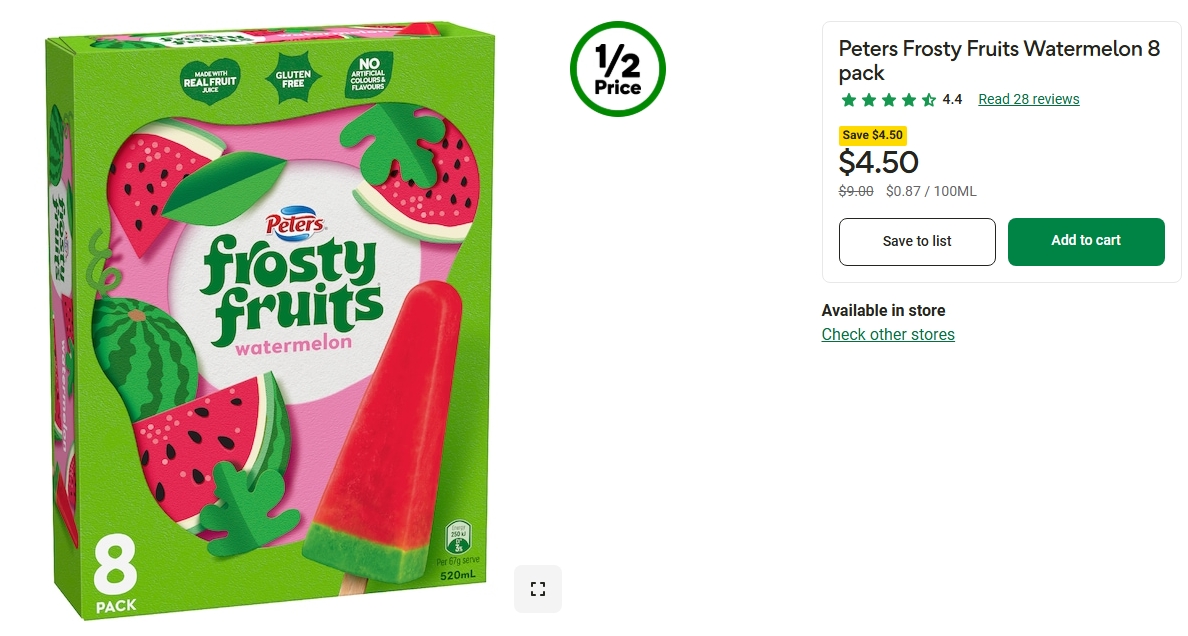The image size is (1188, 636).
Task: Click the crossed-out $9.00 price
Action: [855, 192]
